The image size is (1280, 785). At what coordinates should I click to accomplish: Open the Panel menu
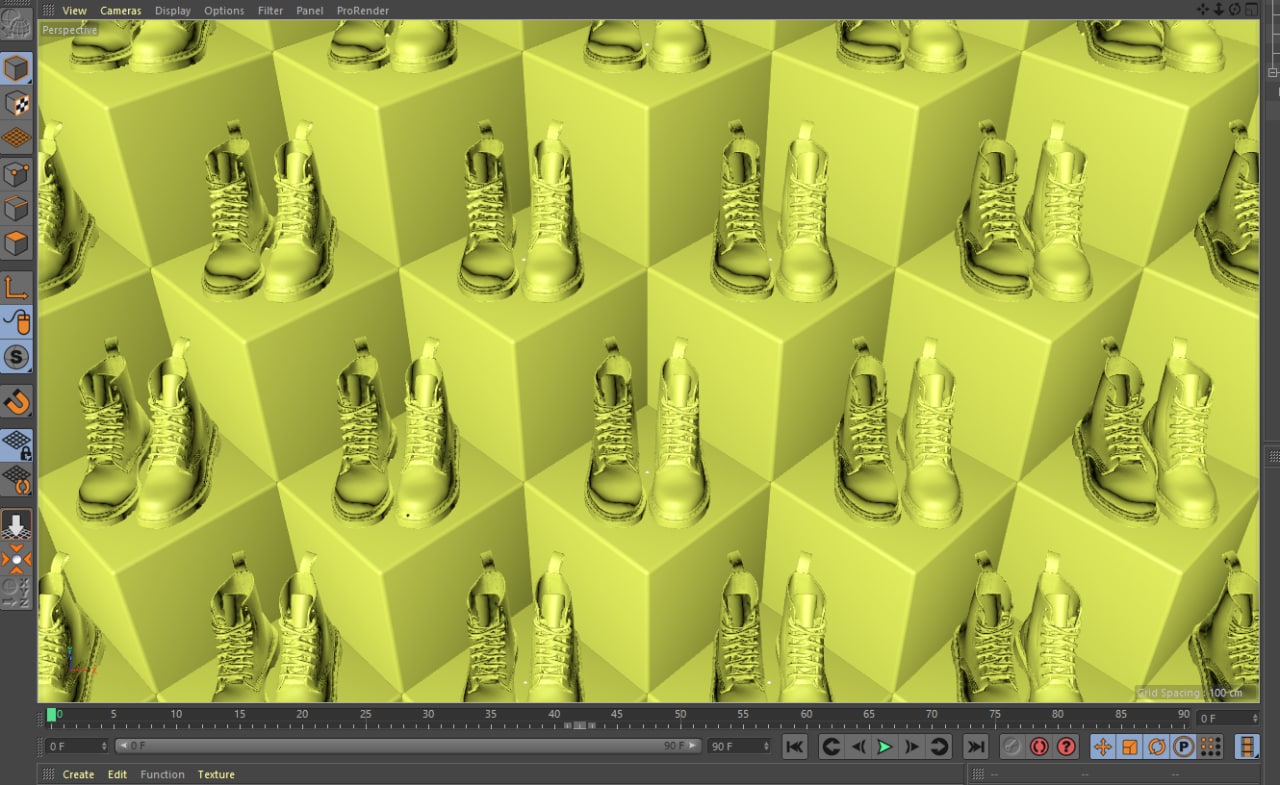click(x=310, y=11)
